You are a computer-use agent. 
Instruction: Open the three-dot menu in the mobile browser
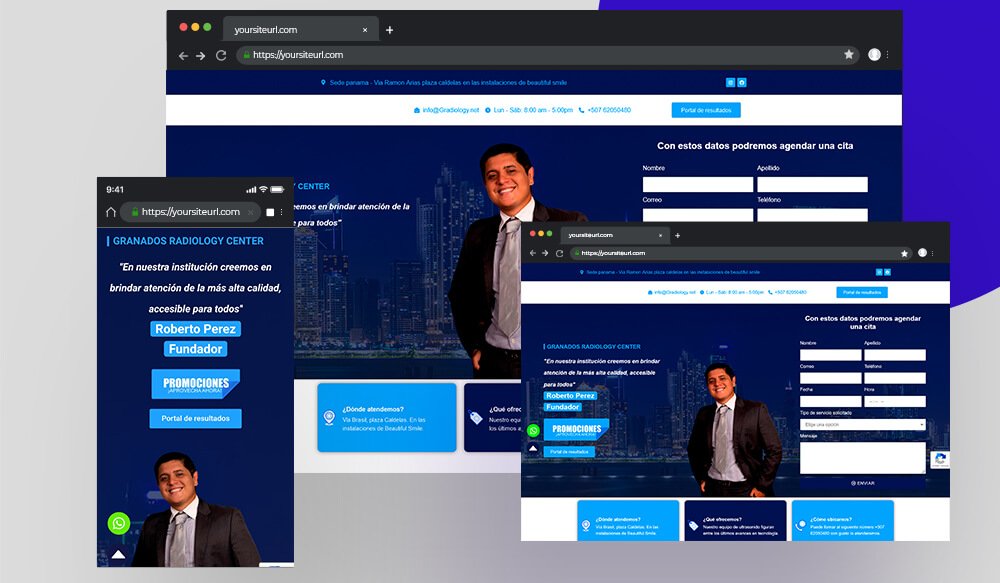pos(282,212)
